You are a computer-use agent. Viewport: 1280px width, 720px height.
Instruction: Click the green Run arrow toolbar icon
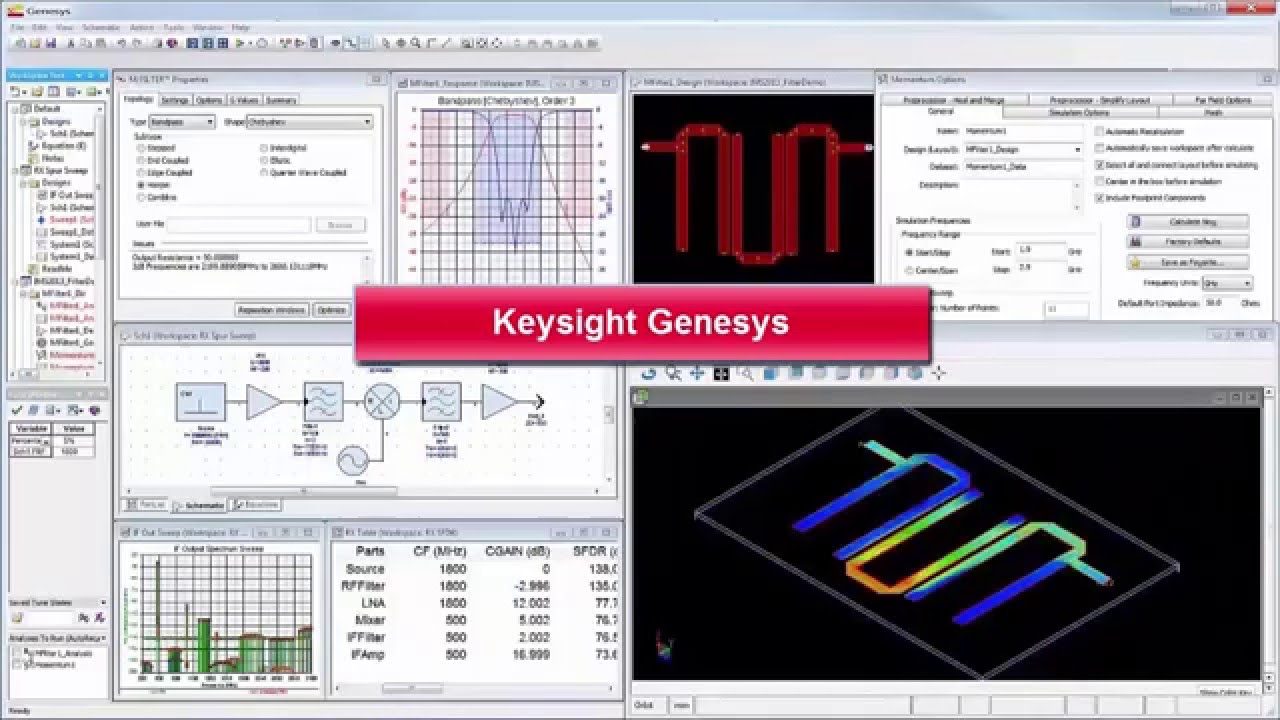tap(240, 43)
